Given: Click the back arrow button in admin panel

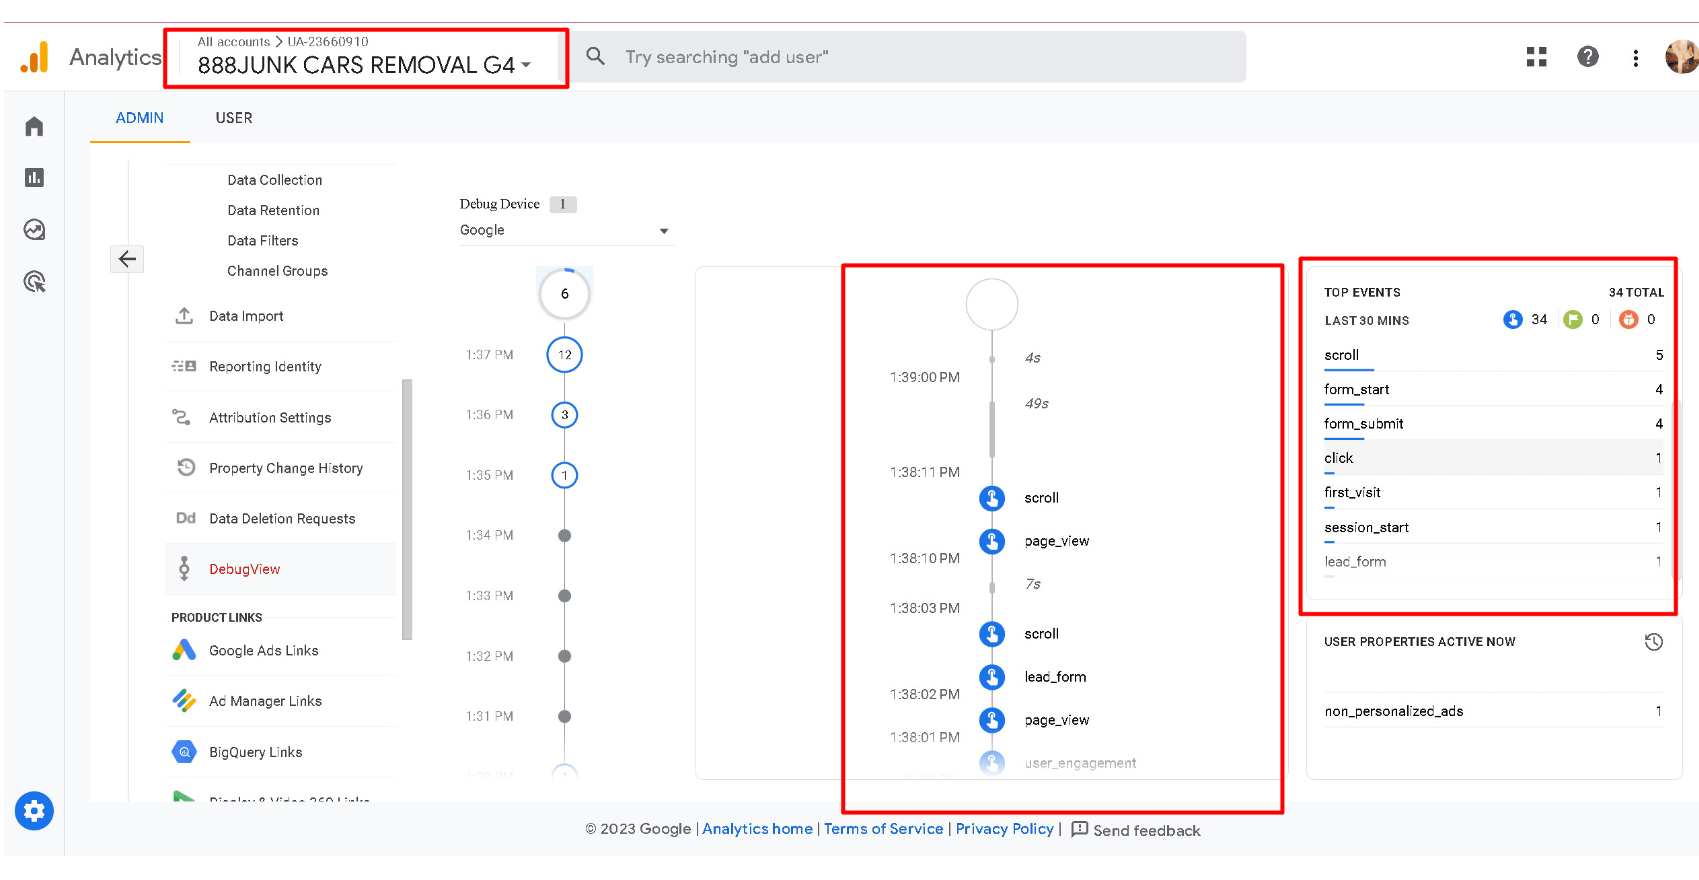Looking at the screenshot, I should (127, 259).
